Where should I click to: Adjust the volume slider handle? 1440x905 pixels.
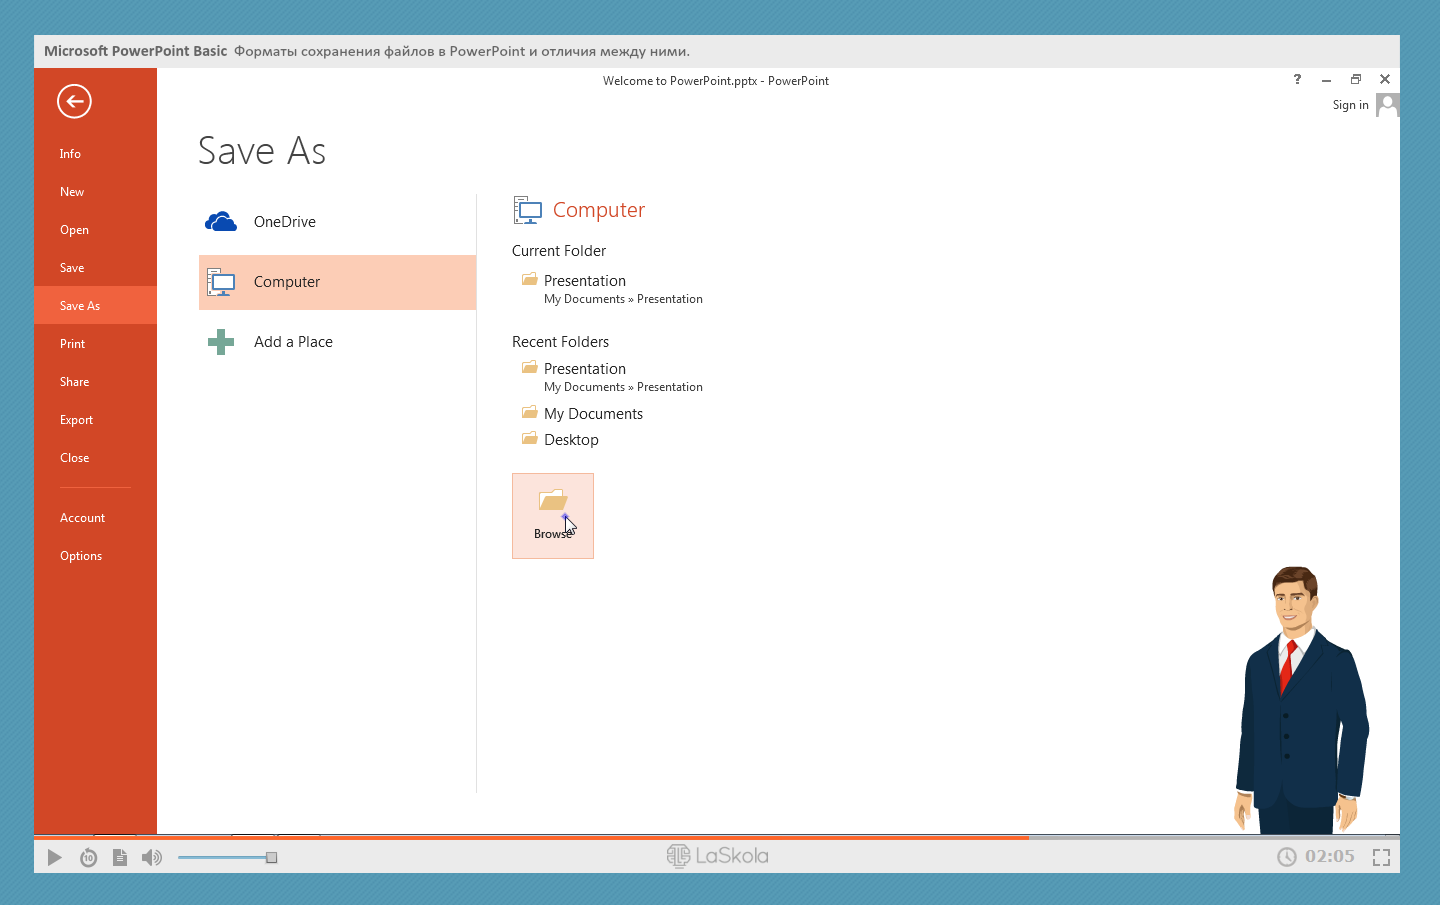coord(271,857)
